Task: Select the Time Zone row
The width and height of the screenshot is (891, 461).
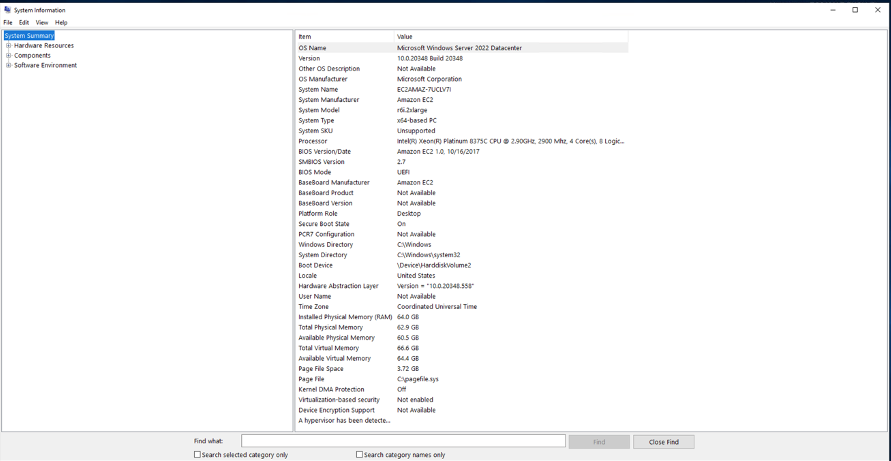Action: pyautogui.click(x=462, y=306)
